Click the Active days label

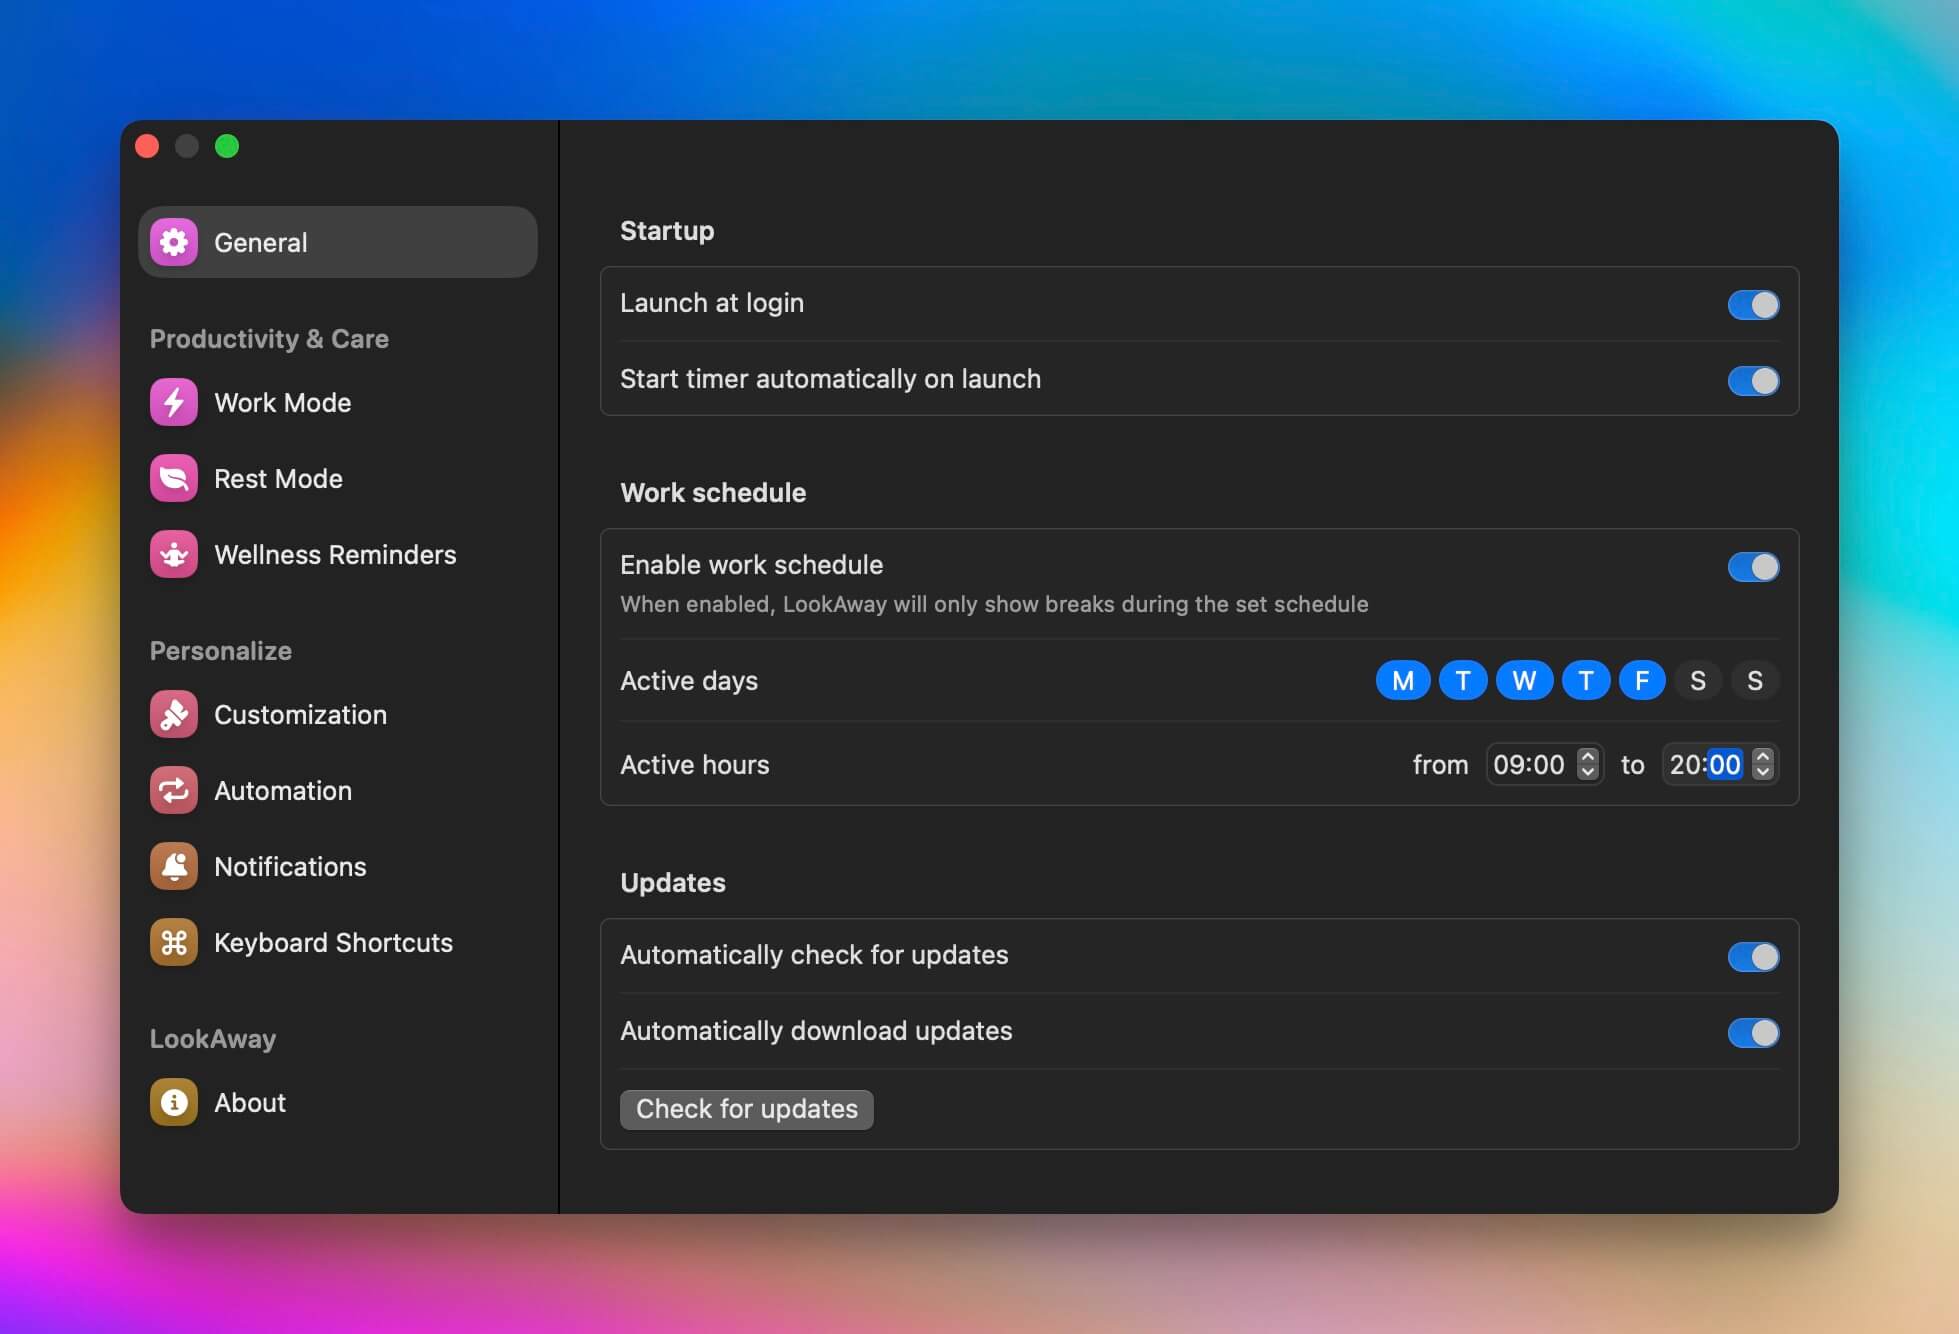[x=689, y=680]
